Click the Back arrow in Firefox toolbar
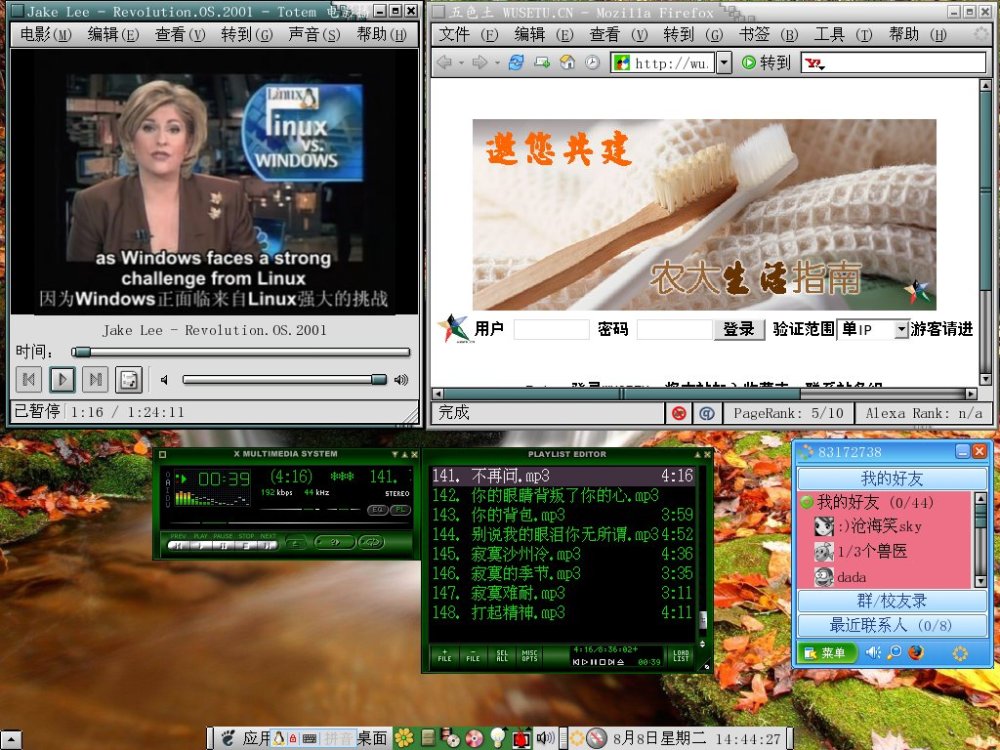The width and height of the screenshot is (1000, 750). click(x=444, y=62)
